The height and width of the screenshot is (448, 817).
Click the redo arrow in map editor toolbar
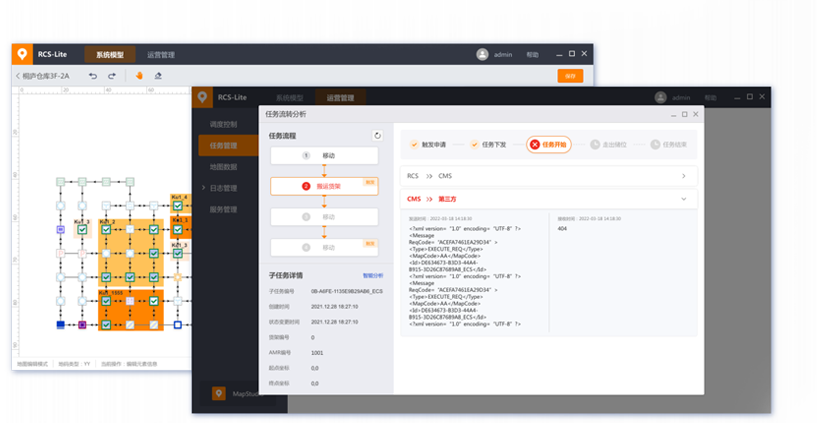click(112, 76)
